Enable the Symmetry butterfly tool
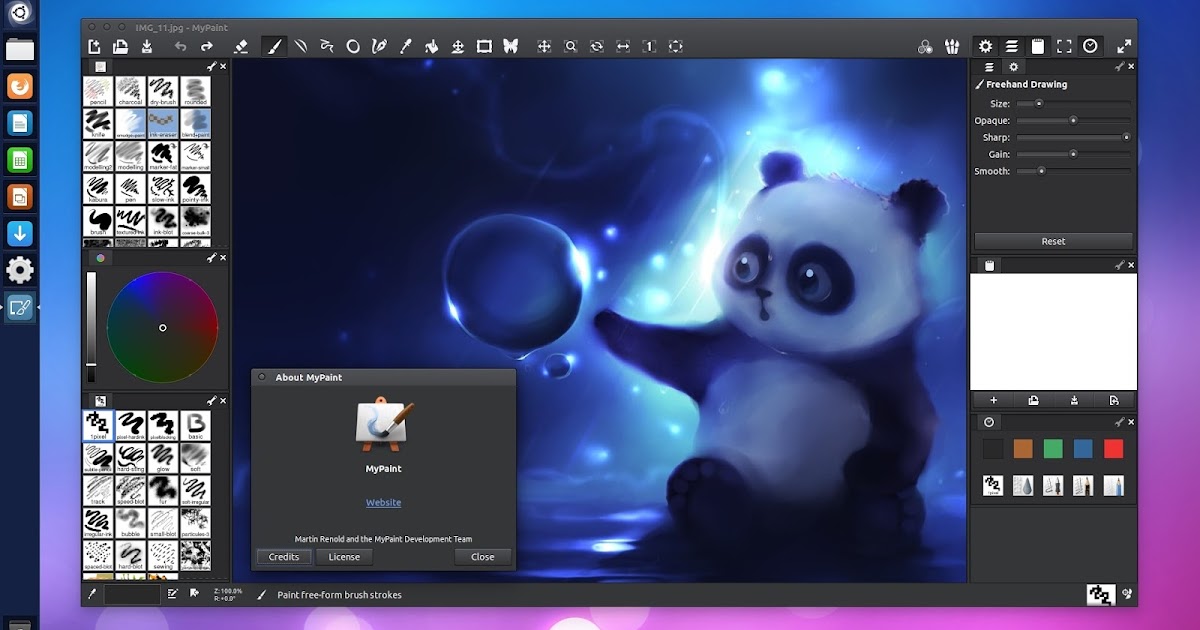The height and width of the screenshot is (630, 1200). tap(510, 46)
